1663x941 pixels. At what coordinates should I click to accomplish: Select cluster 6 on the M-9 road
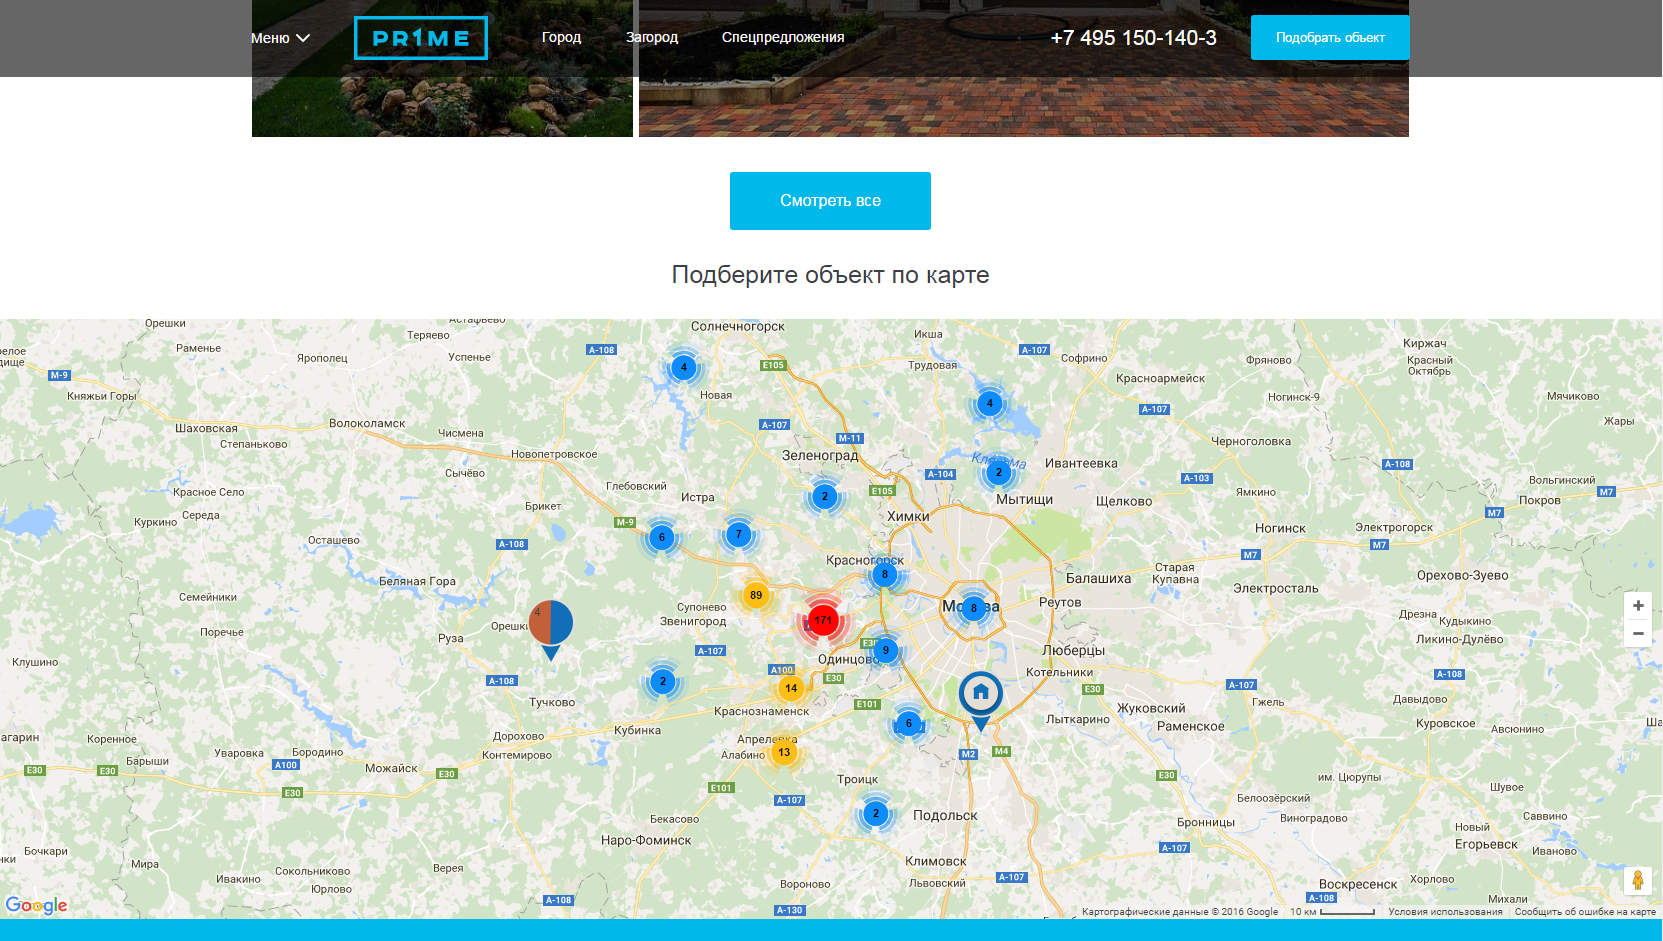click(661, 537)
